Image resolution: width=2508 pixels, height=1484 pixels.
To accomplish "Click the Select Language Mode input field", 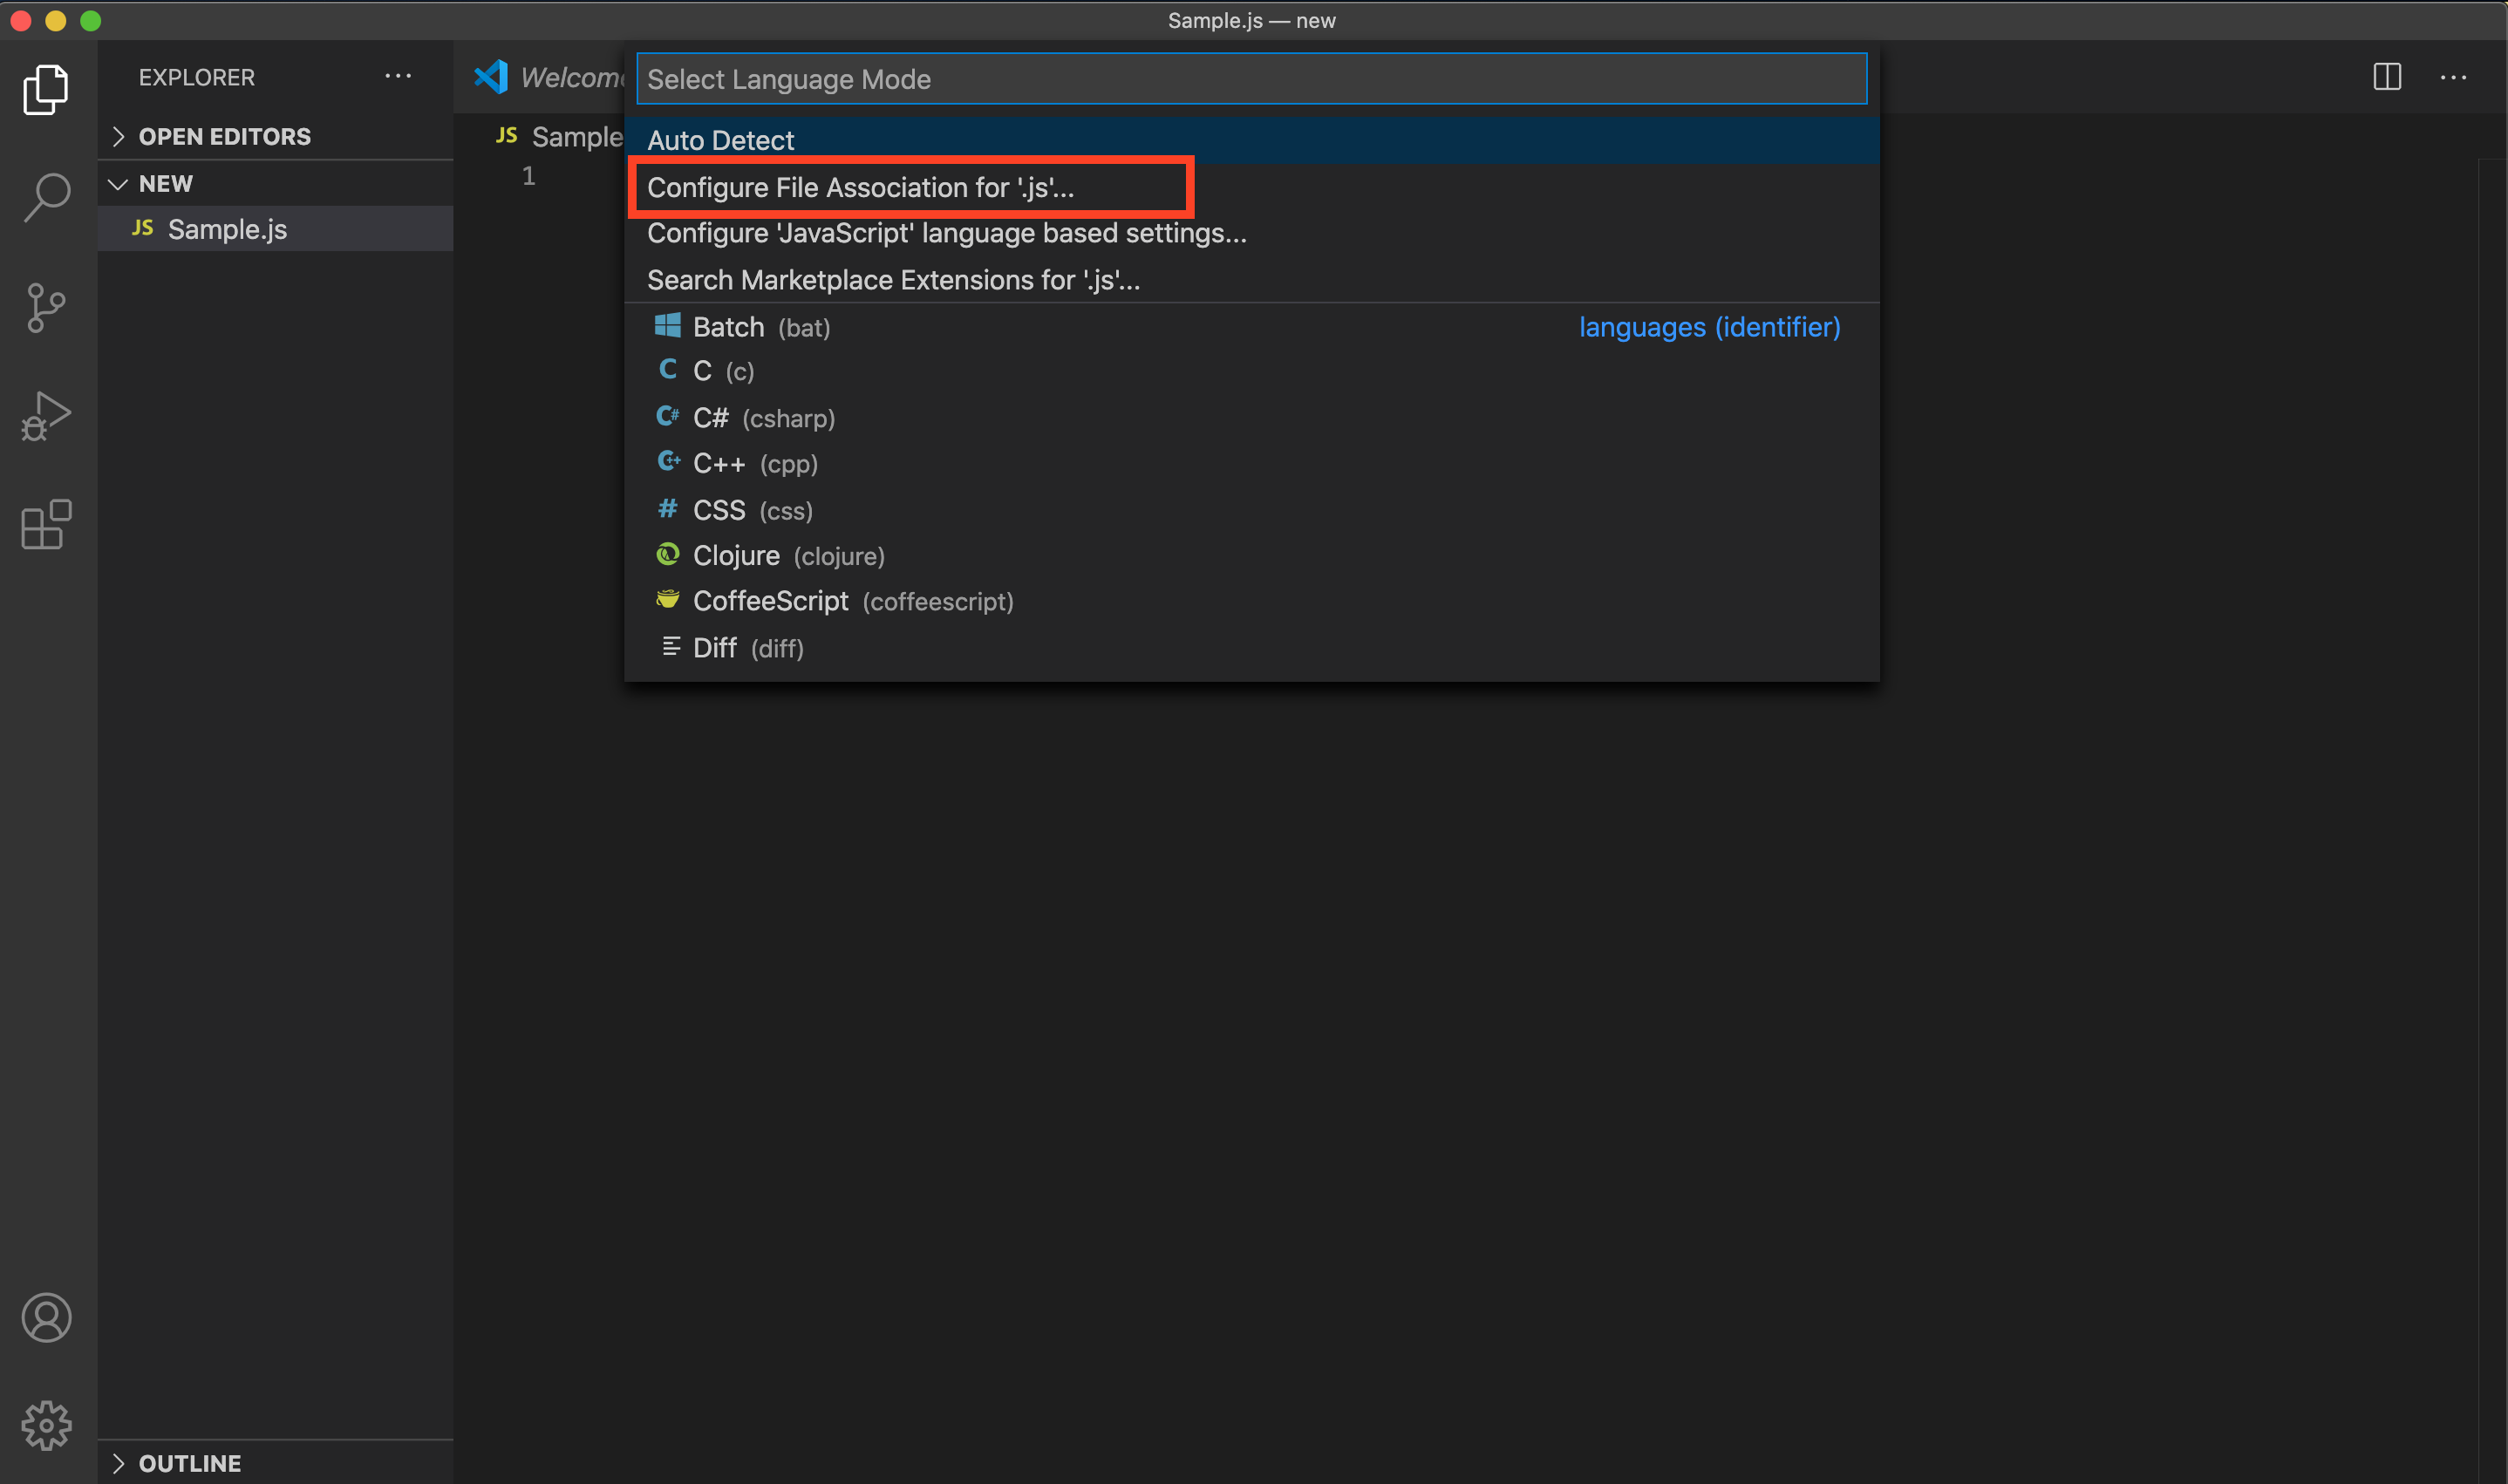I will [1250, 79].
